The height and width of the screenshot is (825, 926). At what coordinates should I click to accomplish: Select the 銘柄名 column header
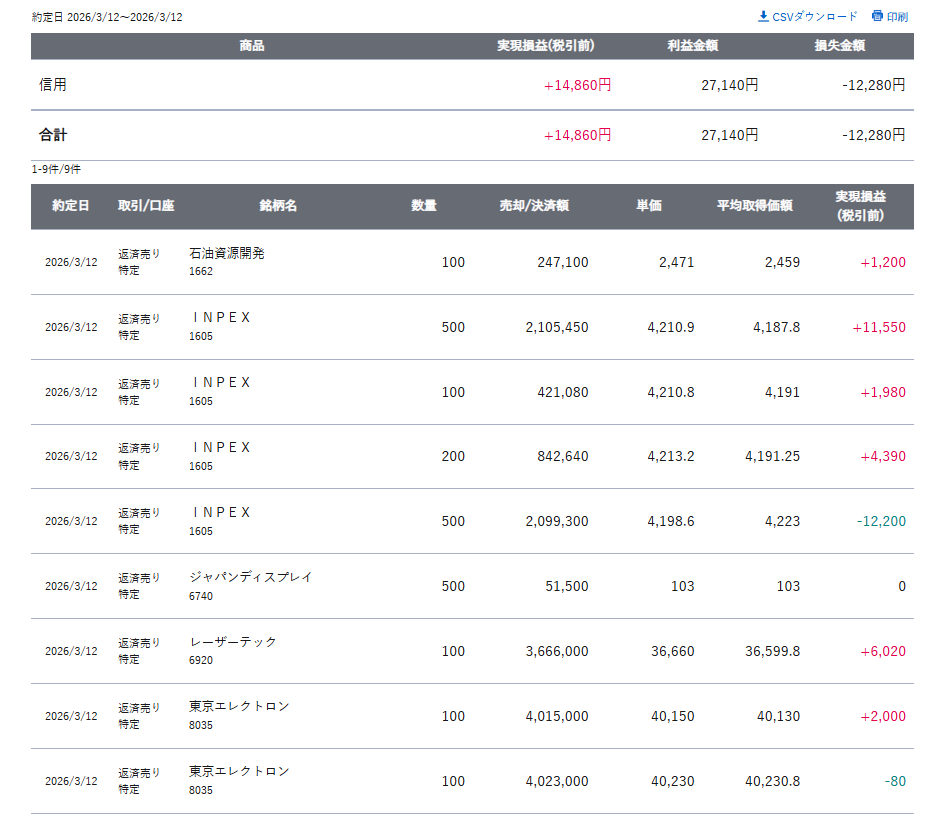(278, 206)
